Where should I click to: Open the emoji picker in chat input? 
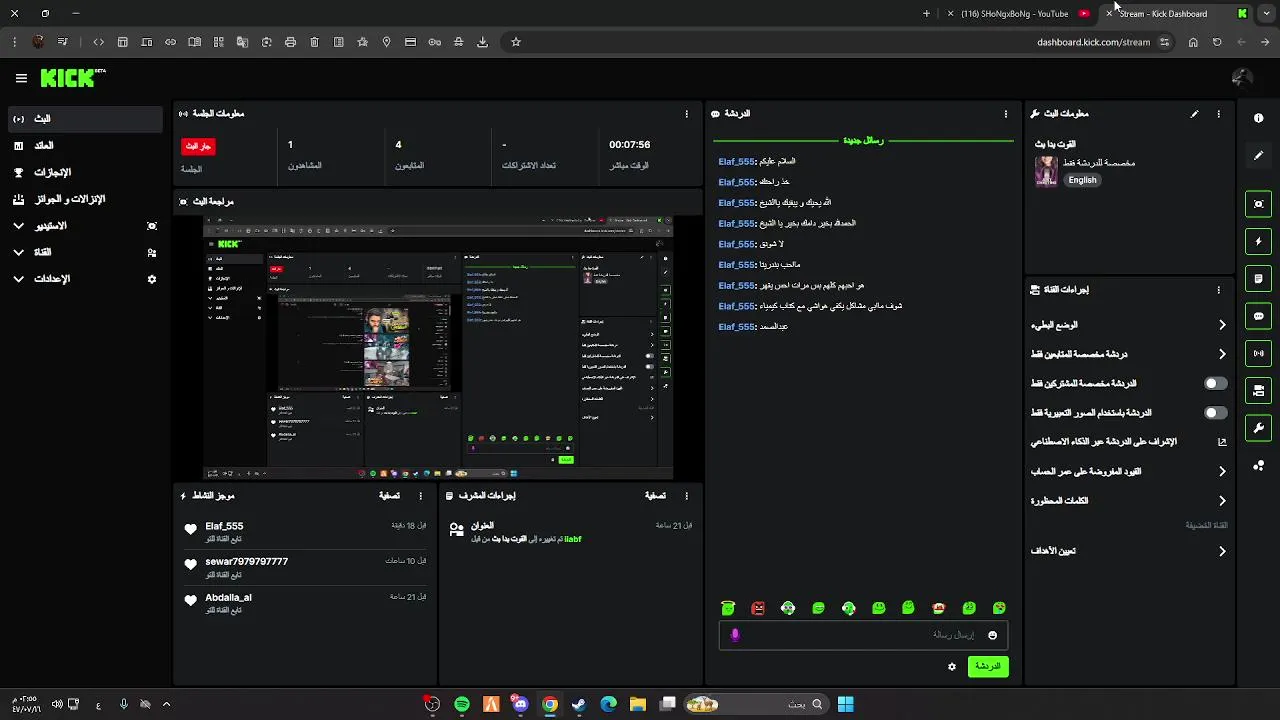[x=992, y=635]
